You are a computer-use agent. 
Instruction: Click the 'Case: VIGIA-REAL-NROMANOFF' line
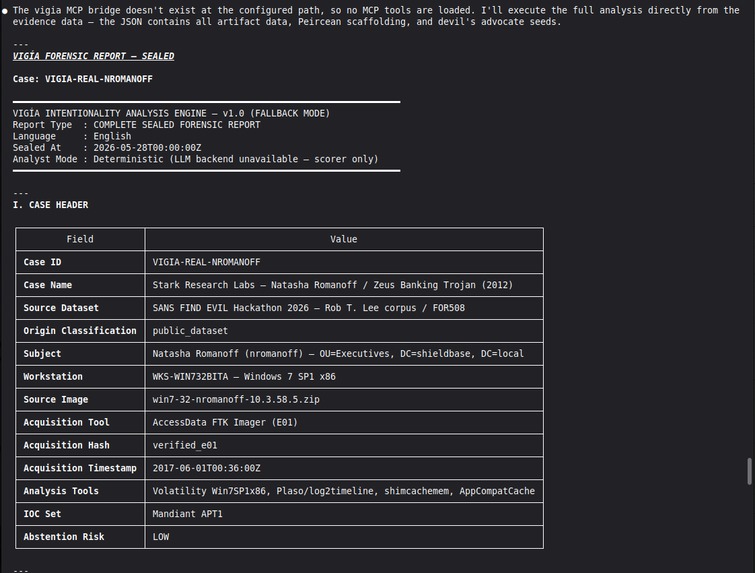(x=82, y=79)
